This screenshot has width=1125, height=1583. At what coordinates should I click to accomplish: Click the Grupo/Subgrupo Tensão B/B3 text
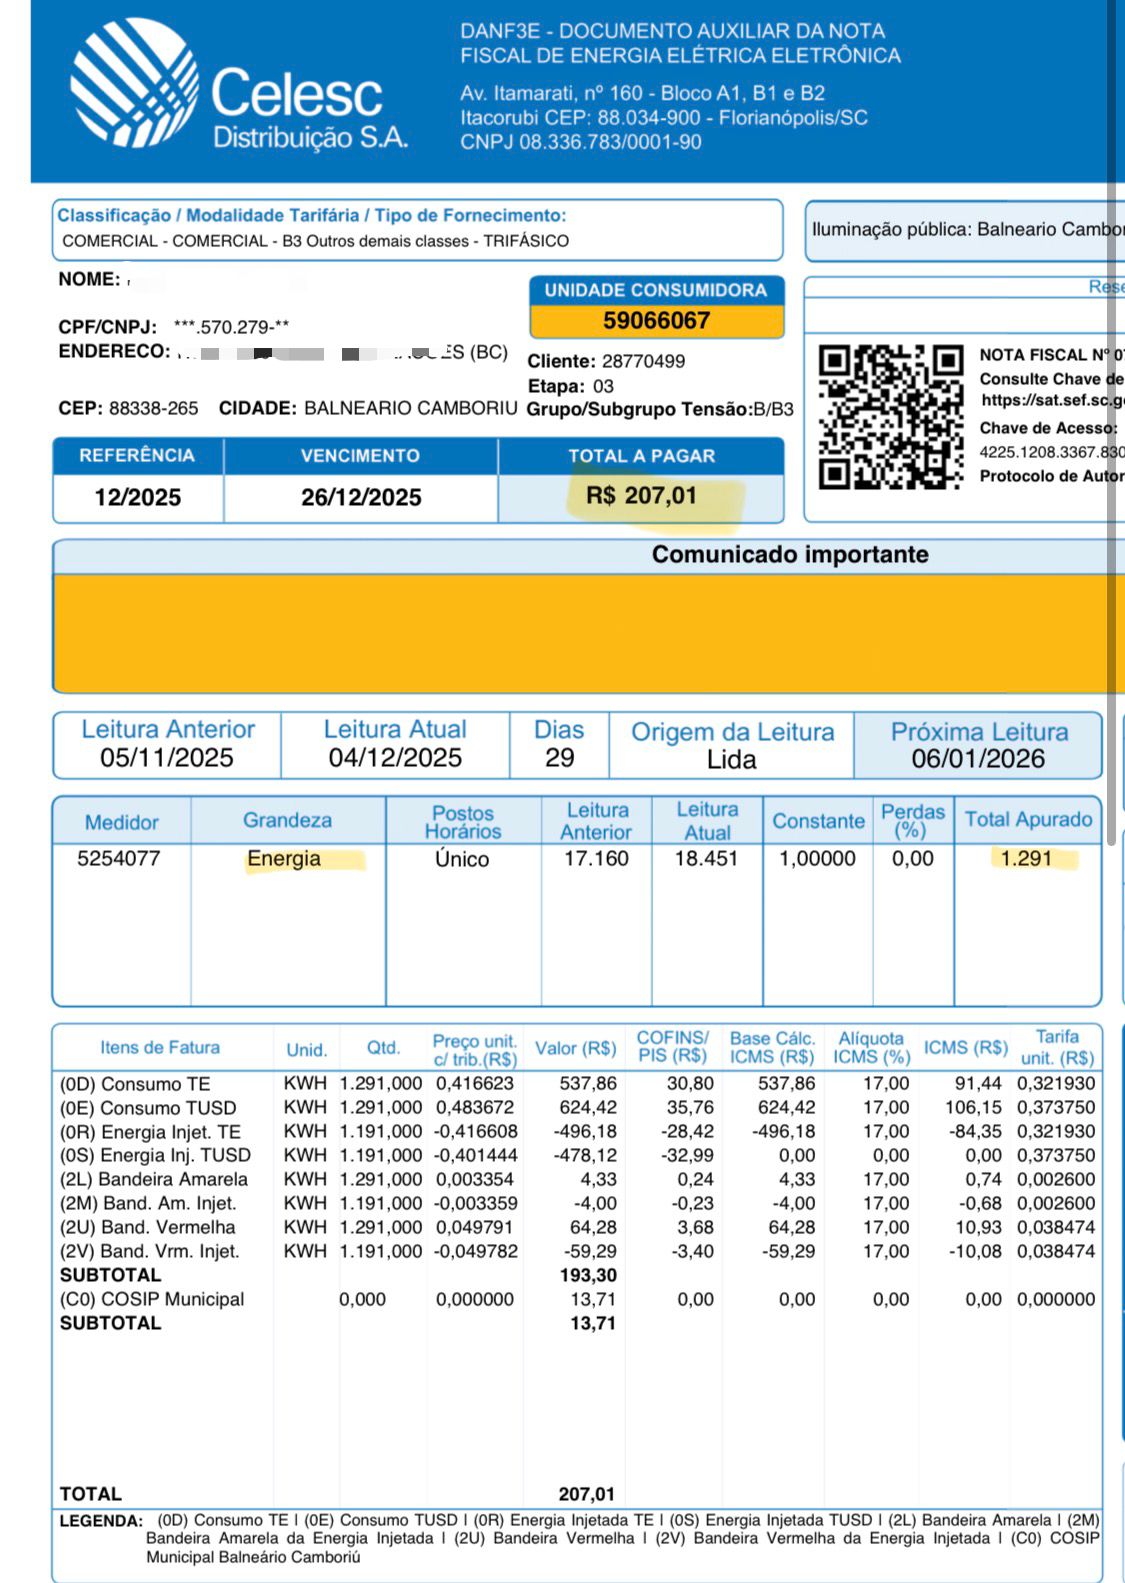tap(660, 409)
